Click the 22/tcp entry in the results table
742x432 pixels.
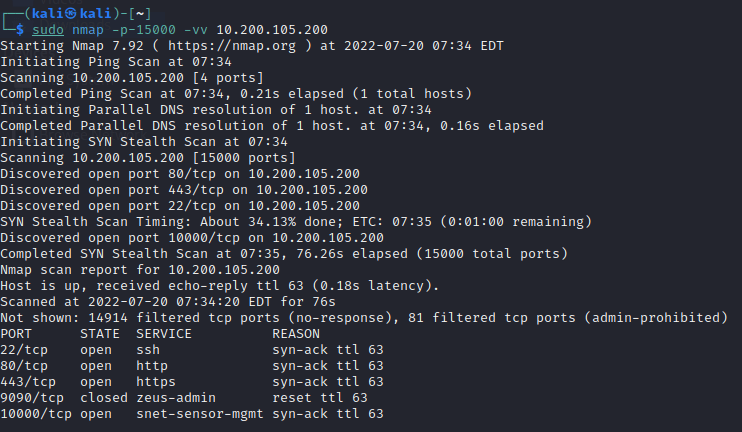tap(24, 349)
